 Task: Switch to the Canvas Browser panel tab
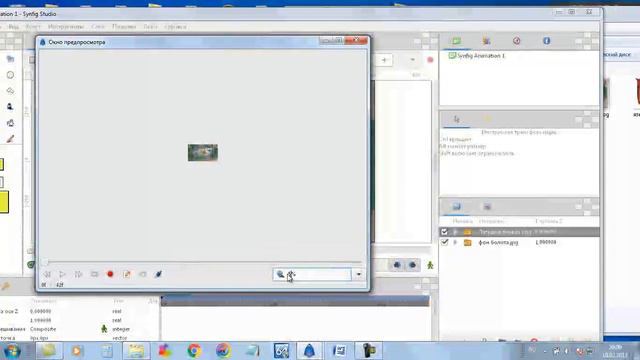(456, 41)
